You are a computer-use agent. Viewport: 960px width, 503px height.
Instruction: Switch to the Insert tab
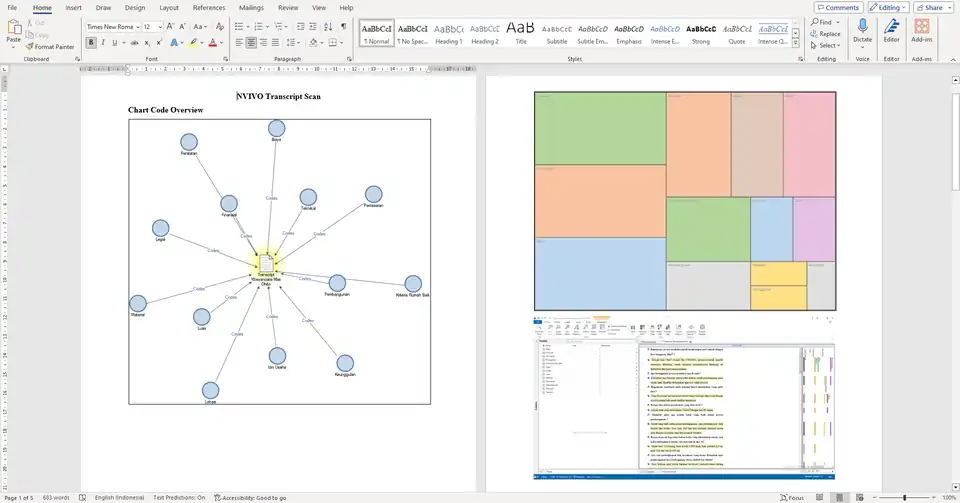coord(73,7)
